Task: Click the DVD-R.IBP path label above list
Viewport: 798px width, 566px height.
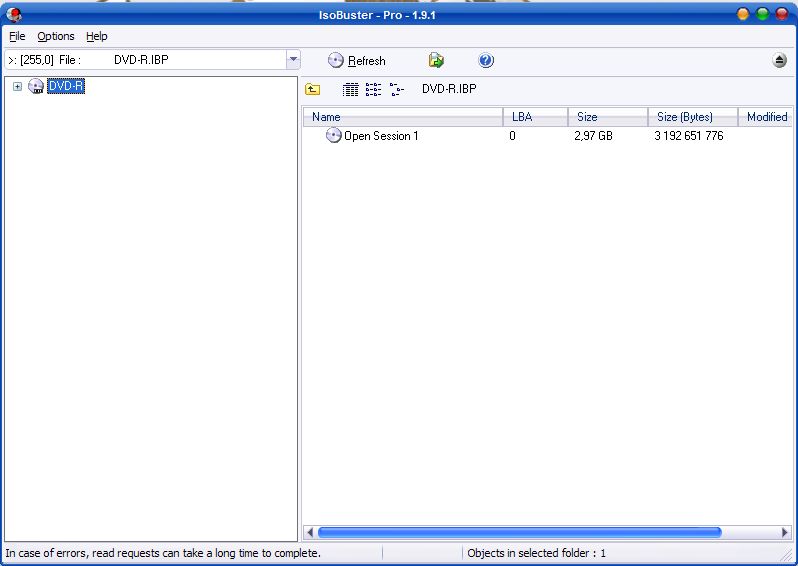Action: click(449, 89)
